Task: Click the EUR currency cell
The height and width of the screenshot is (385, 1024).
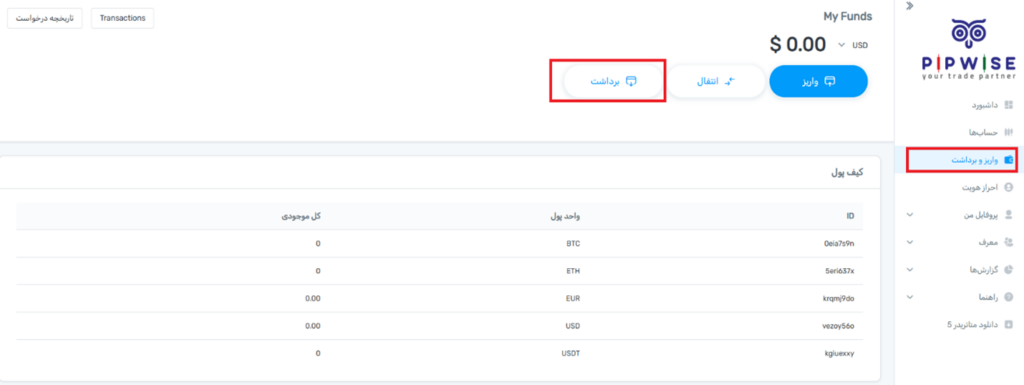Action: click(x=573, y=298)
